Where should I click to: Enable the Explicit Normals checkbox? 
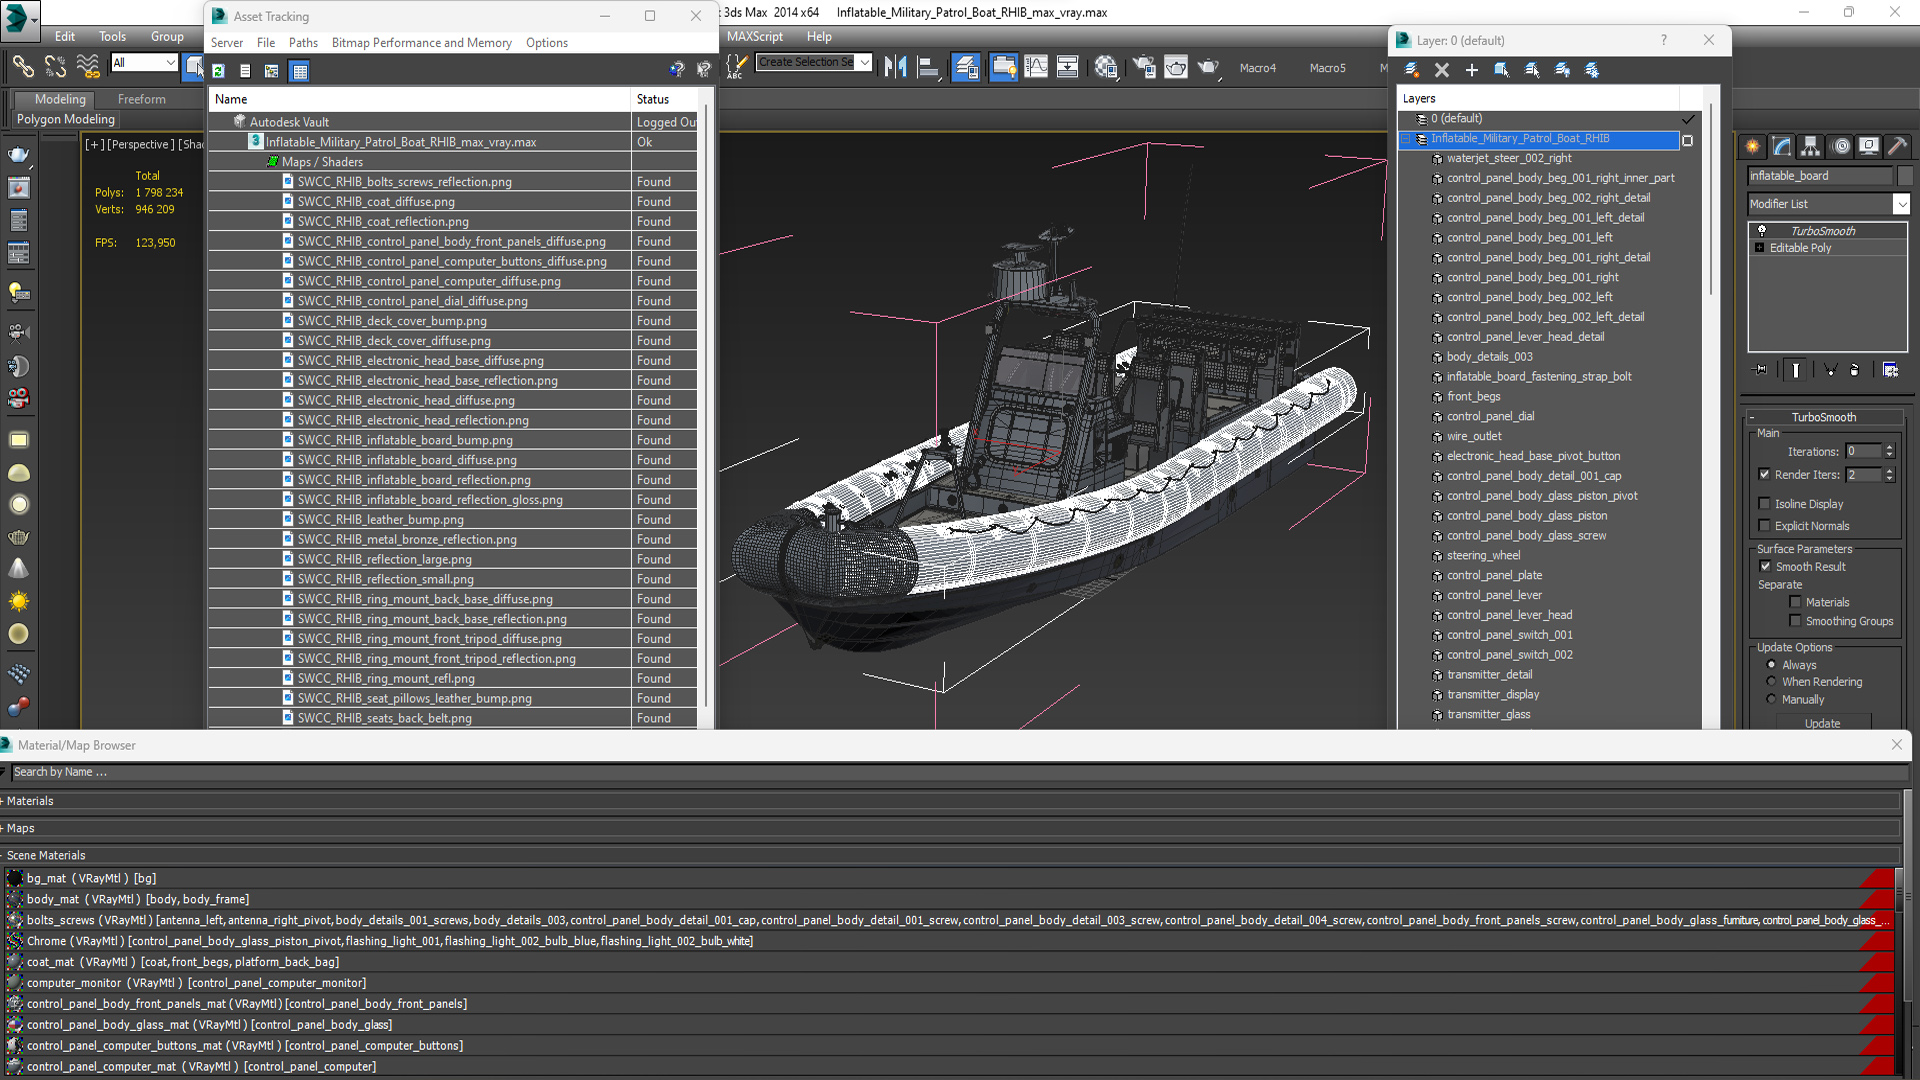[1764, 526]
